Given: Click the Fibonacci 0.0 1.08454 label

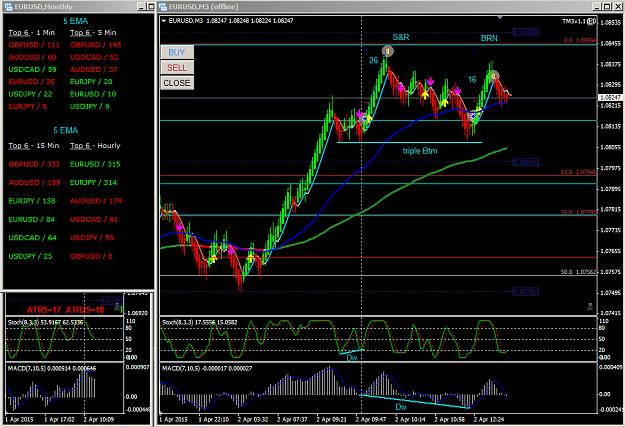Looking at the screenshot, I should pyautogui.click(x=580, y=40).
